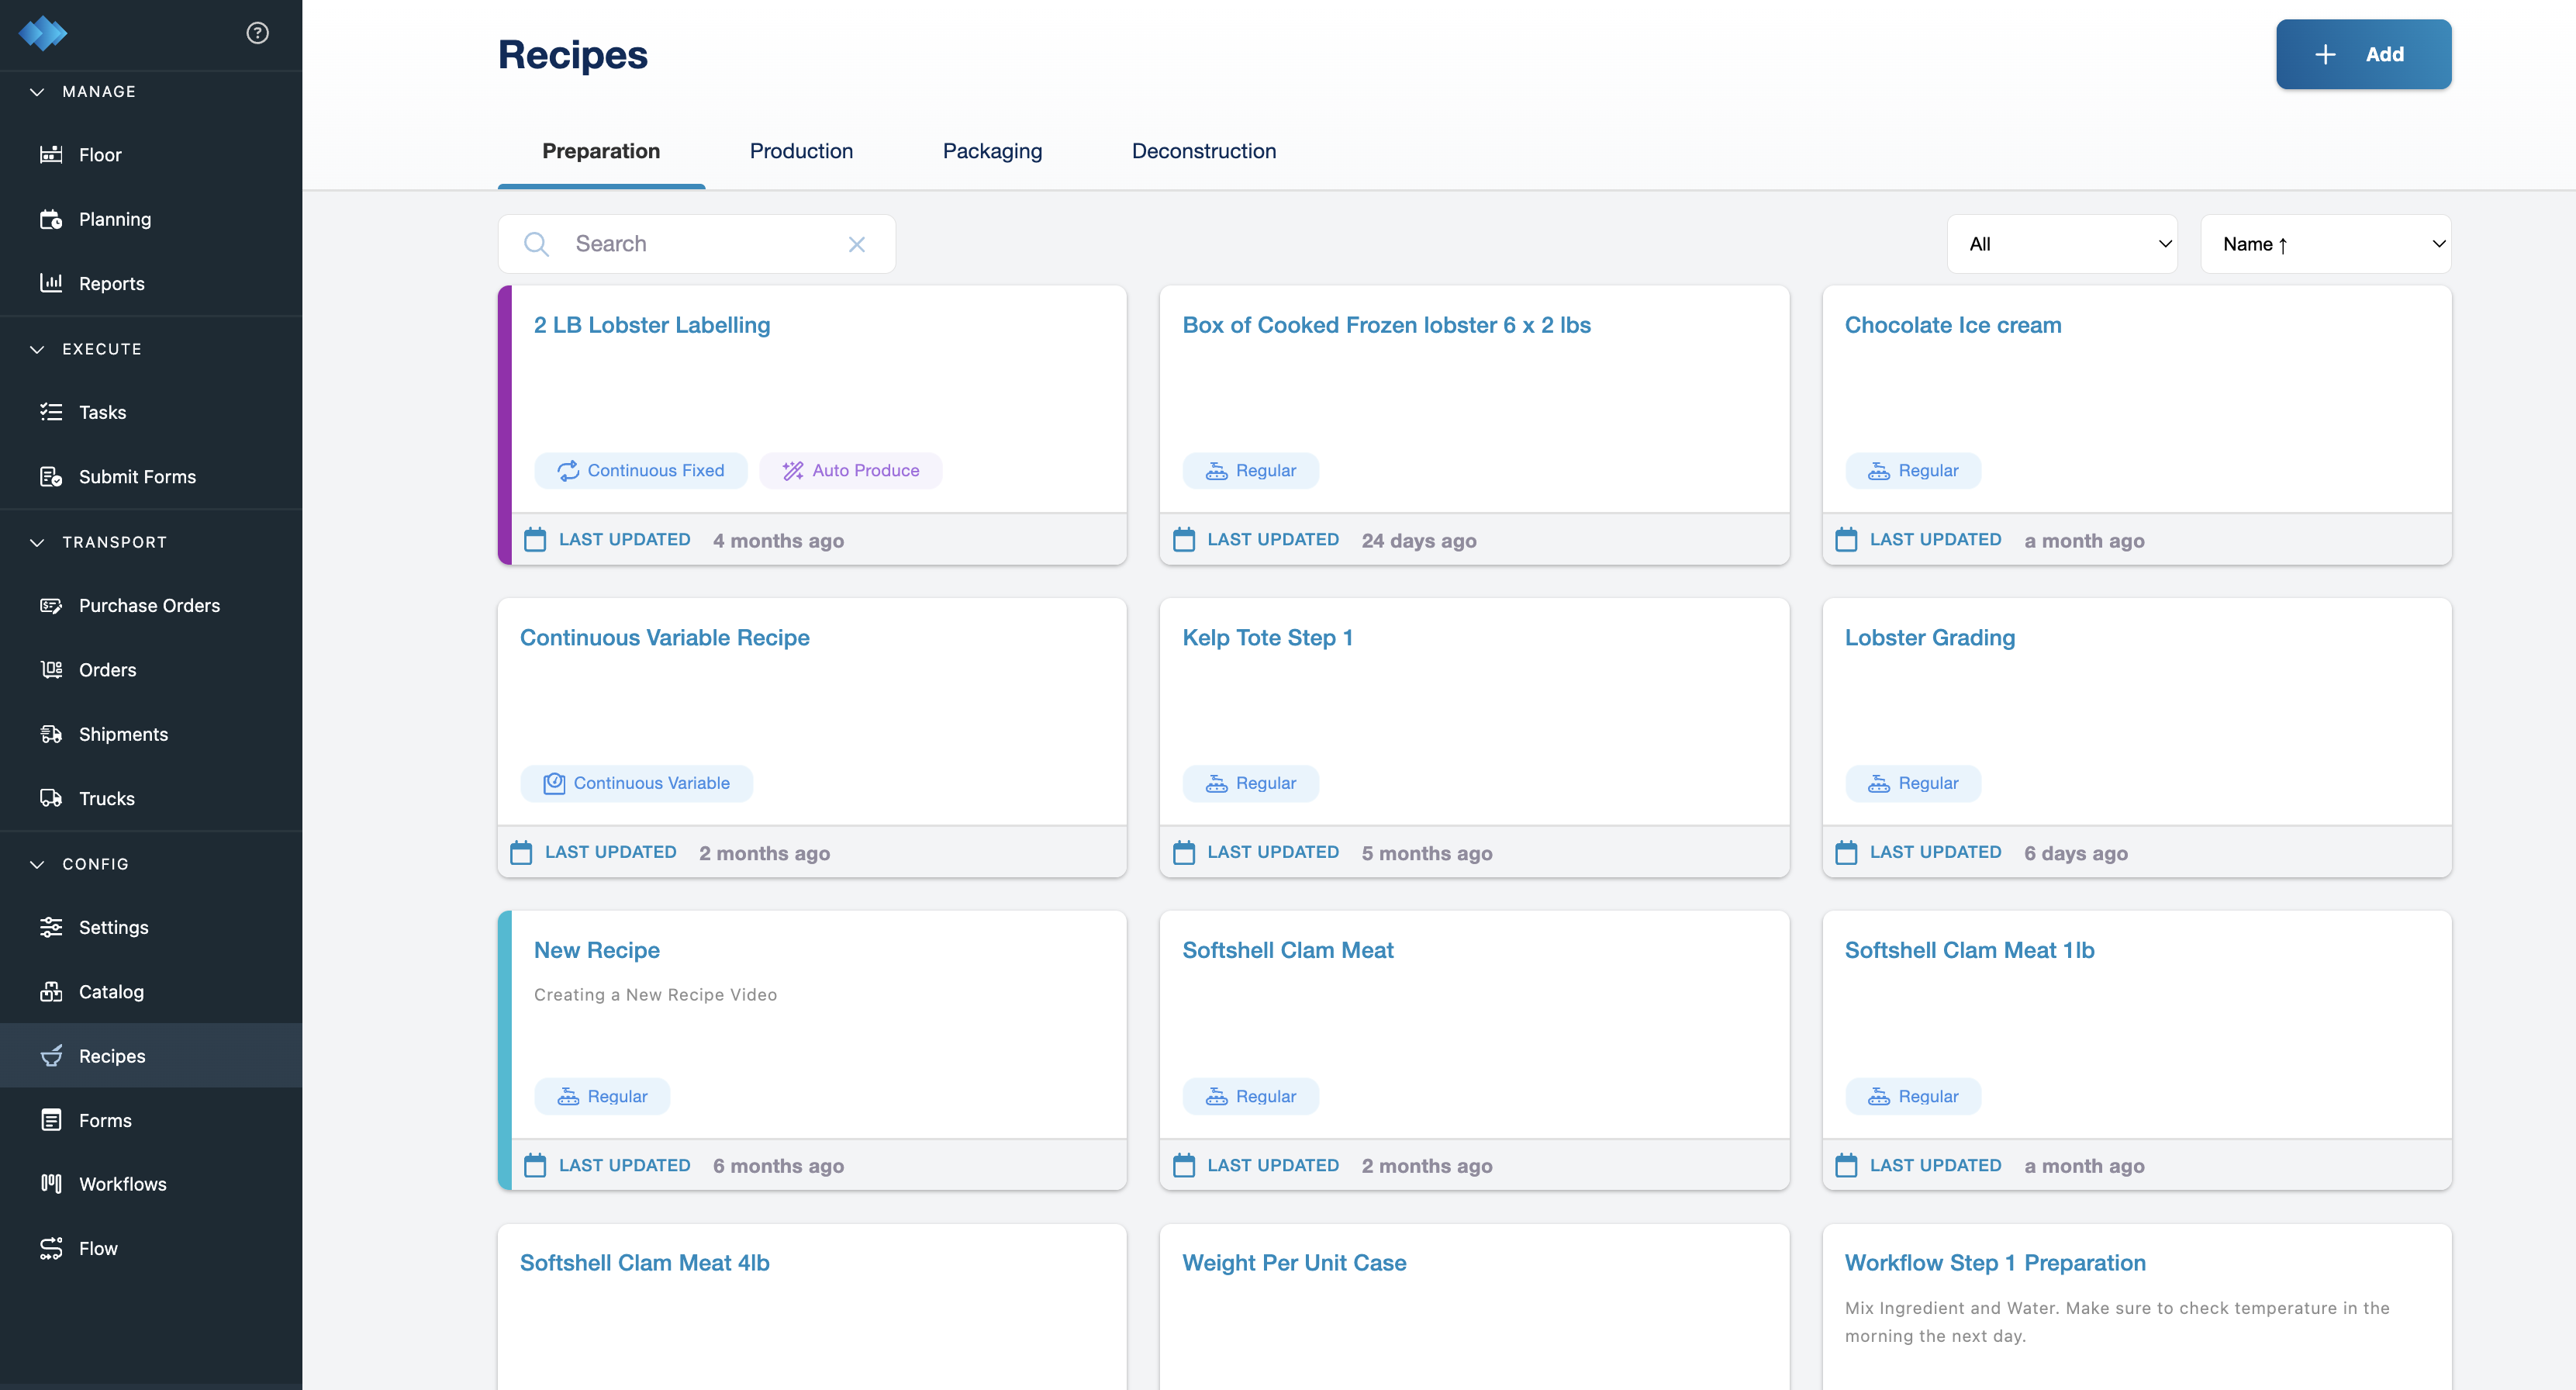The image size is (2576, 1390).
Task: Open the Lobster Grading recipe
Action: [x=1929, y=637]
